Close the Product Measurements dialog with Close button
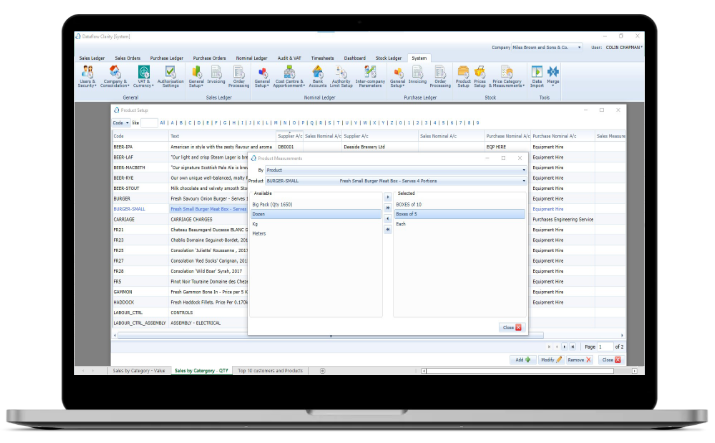715x443 pixels. tap(512, 328)
